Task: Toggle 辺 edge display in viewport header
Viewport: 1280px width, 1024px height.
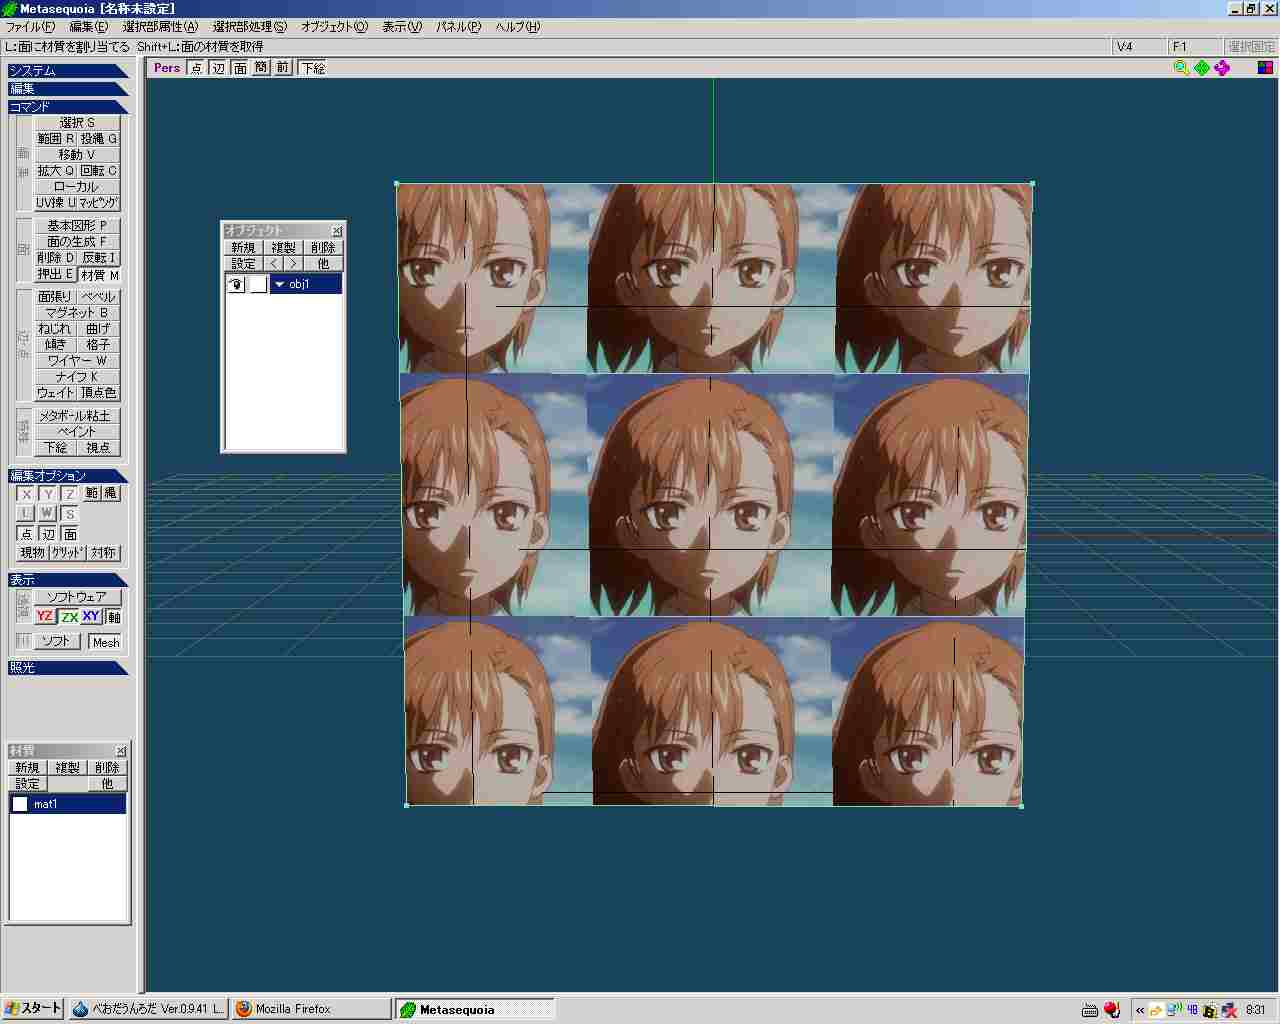Action: pyautogui.click(x=218, y=68)
